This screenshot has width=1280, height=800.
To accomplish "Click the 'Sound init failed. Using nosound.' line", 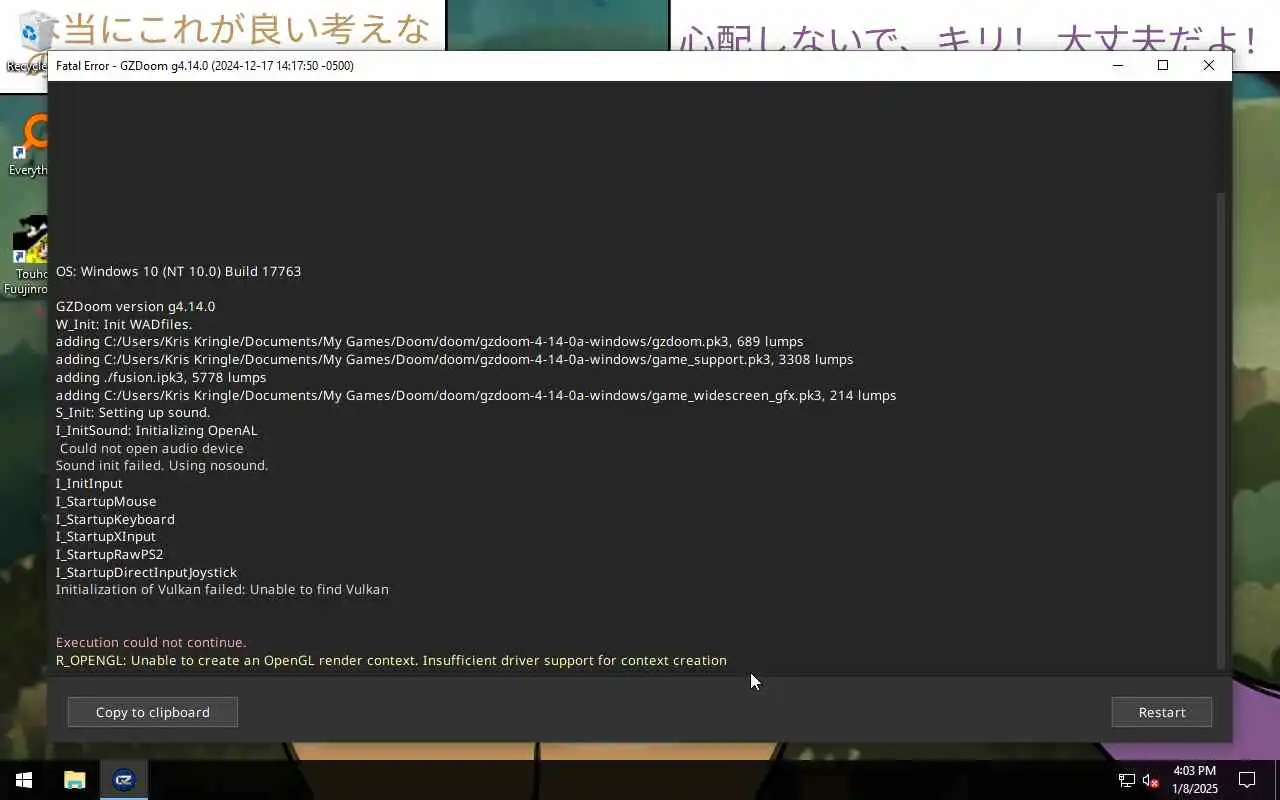I will click(162, 465).
